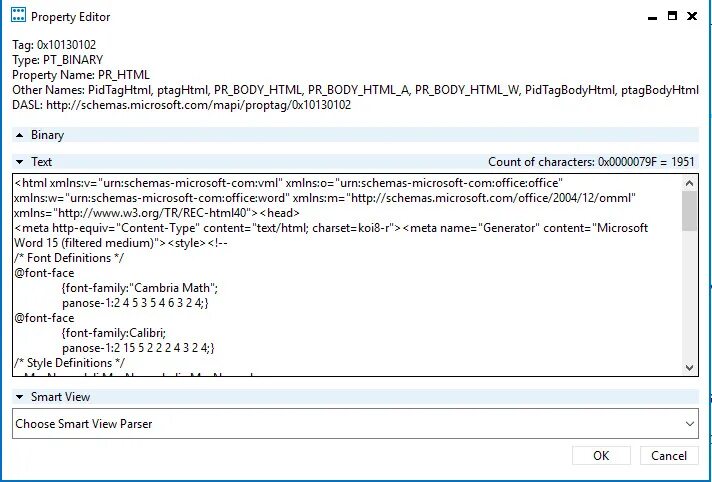
Task: Click inside the HTML text area at Font Definitions line
Action: 69,258
